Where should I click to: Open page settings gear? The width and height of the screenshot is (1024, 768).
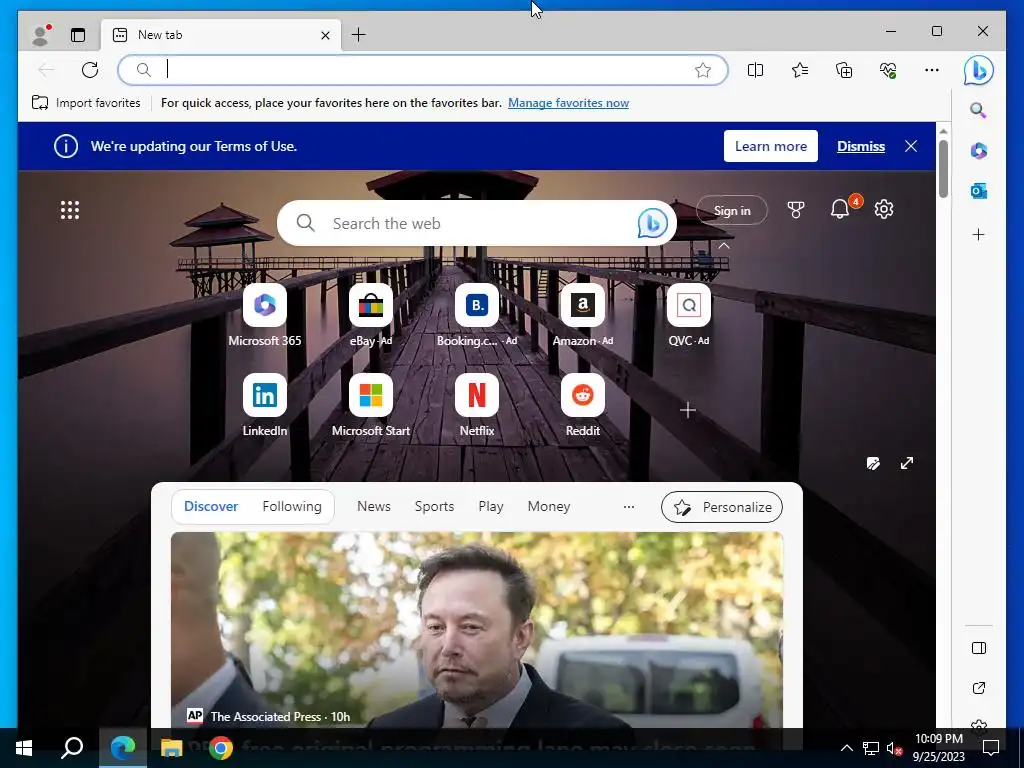pyautogui.click(x=884, y=209)
